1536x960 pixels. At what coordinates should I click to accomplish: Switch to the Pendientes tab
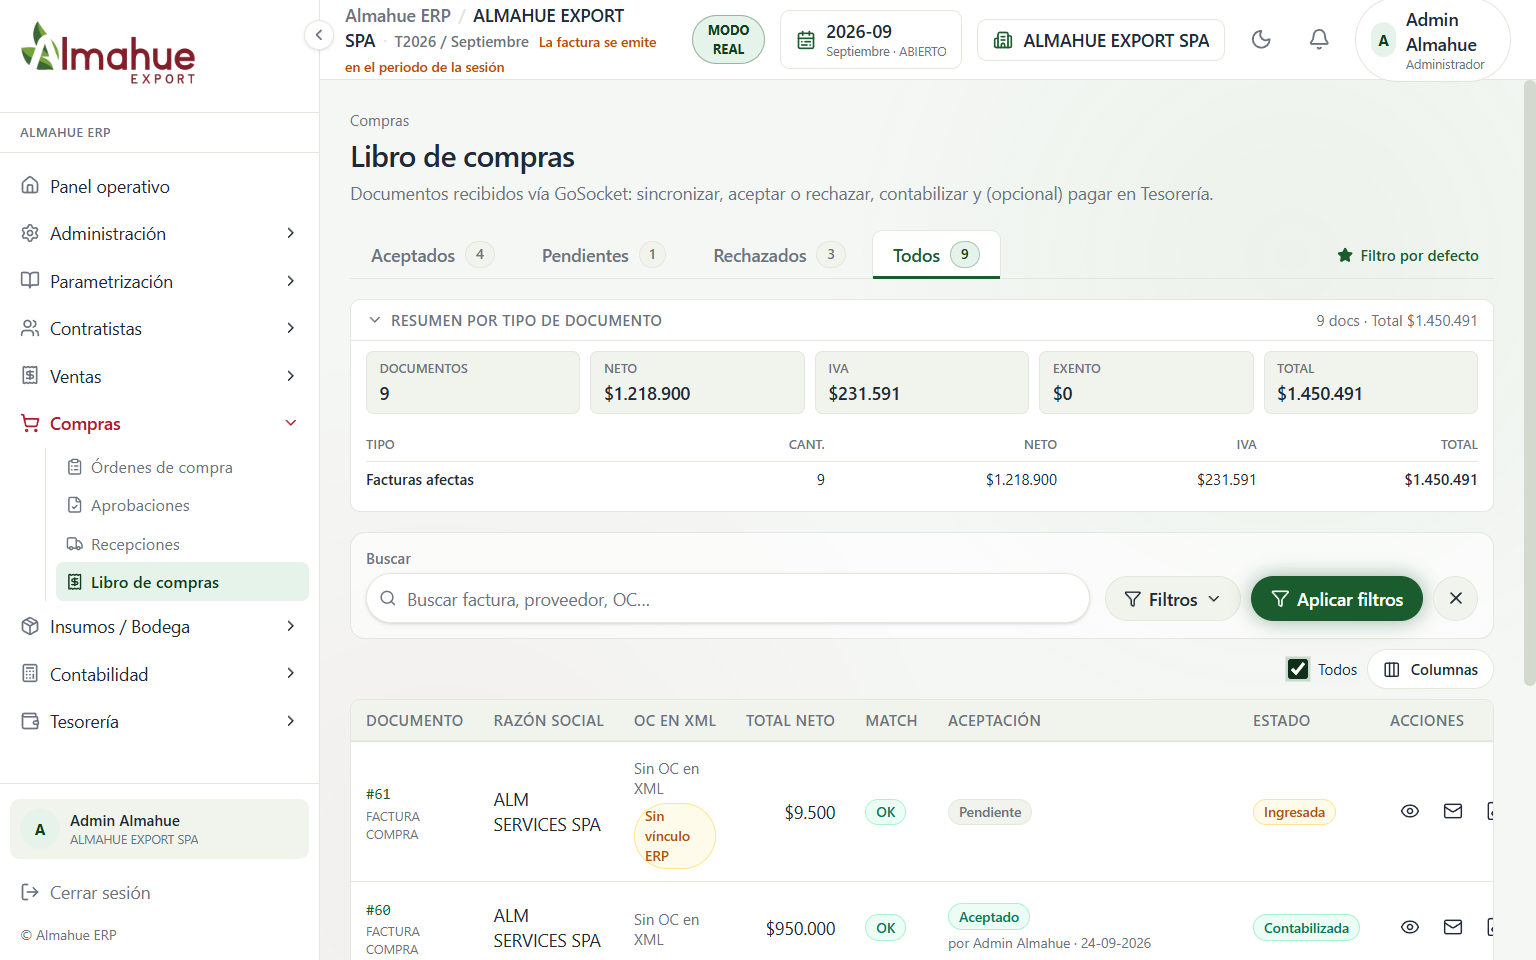click(x=603, y=255)
